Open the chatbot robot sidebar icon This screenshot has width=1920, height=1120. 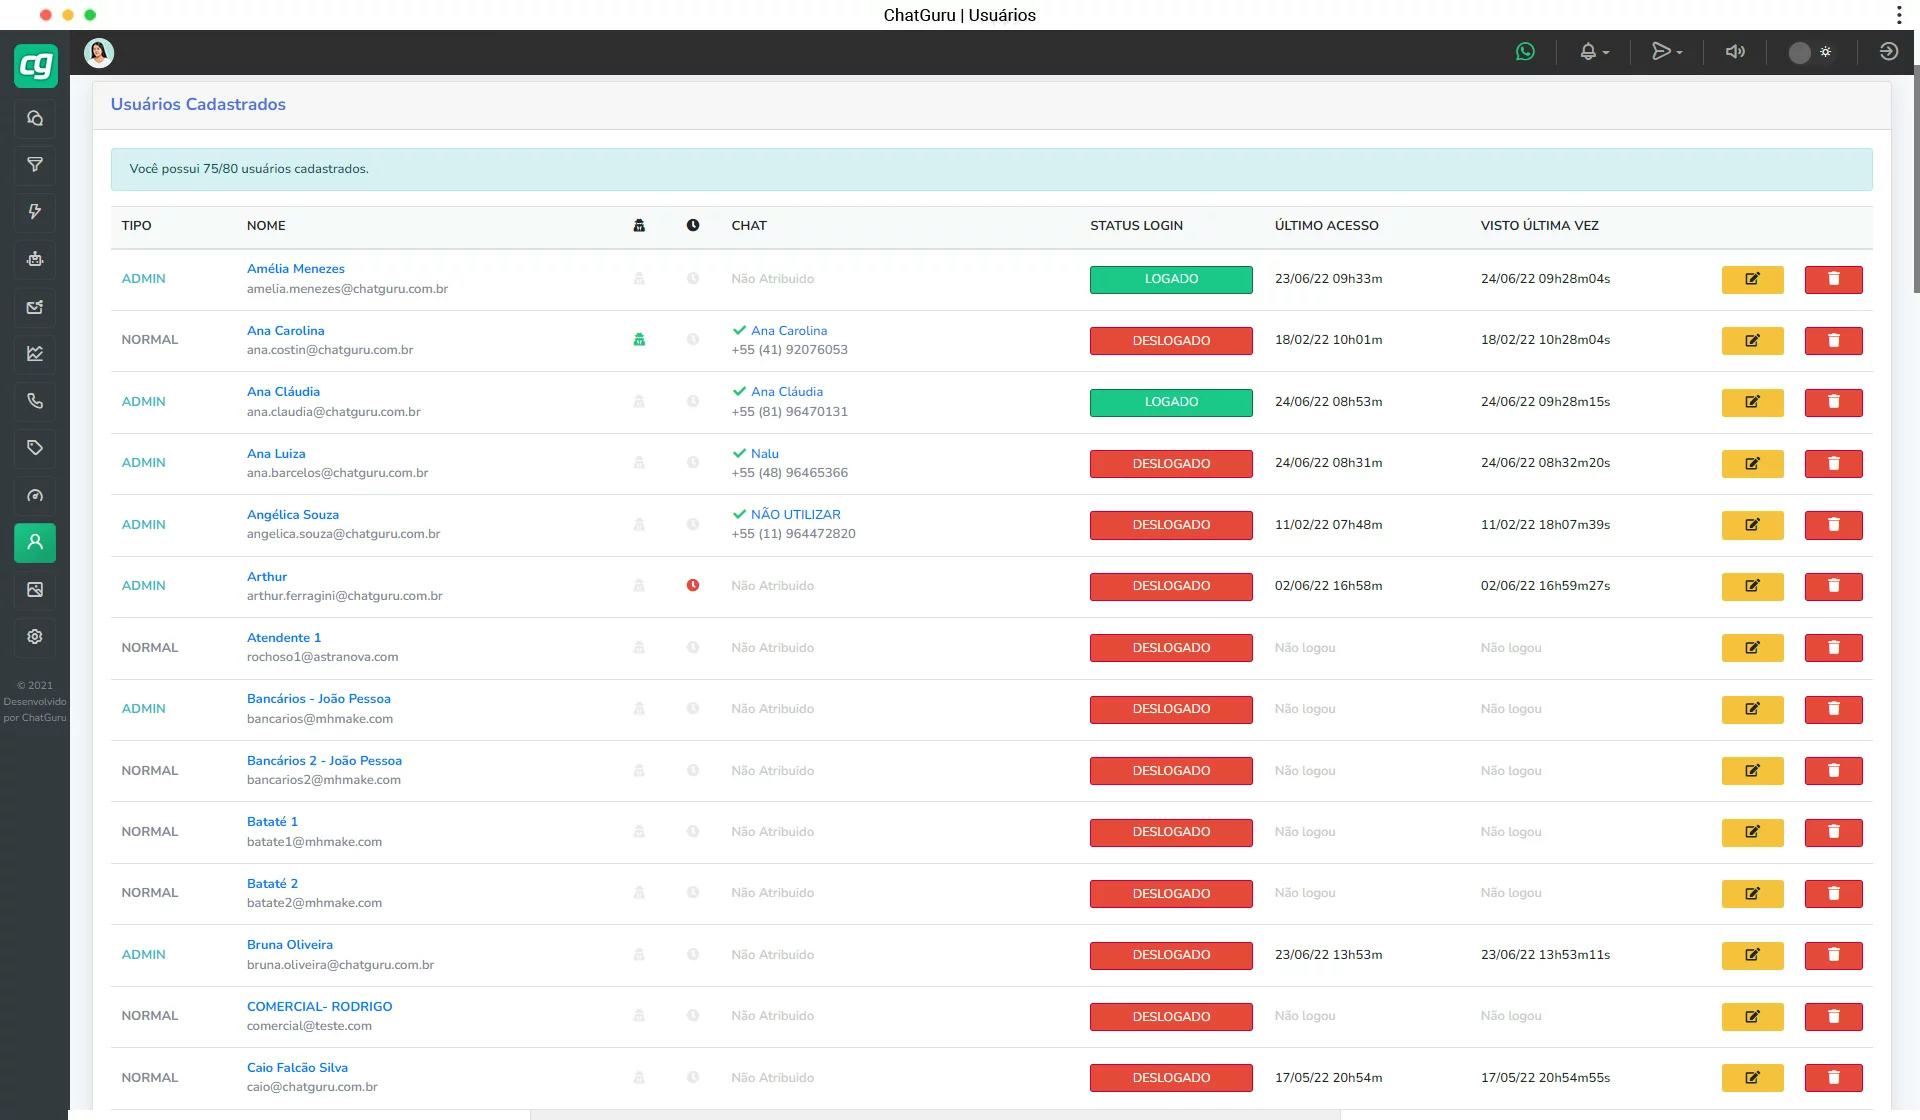(x=35, y=259)
